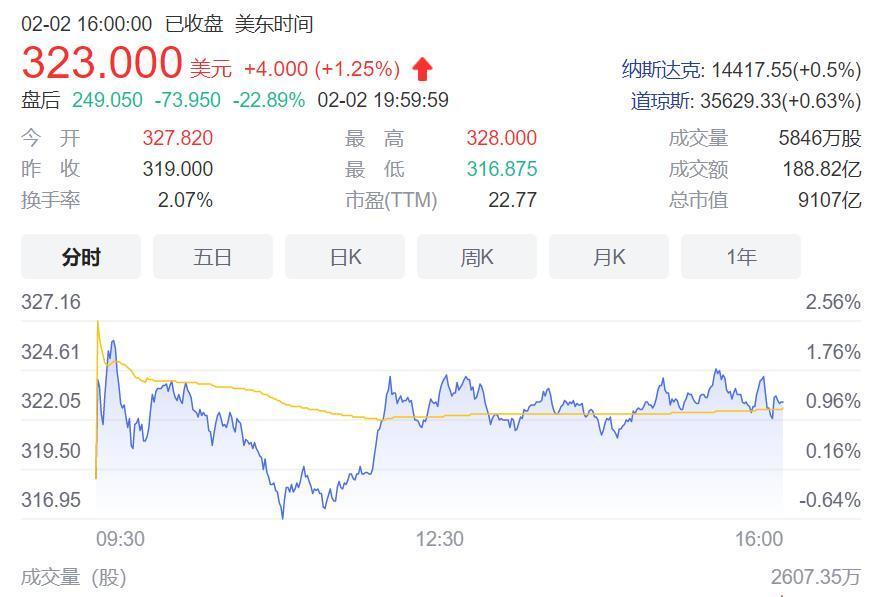Click the 成交量 (股) chart label
869x597 pixels.
[74, 577]
